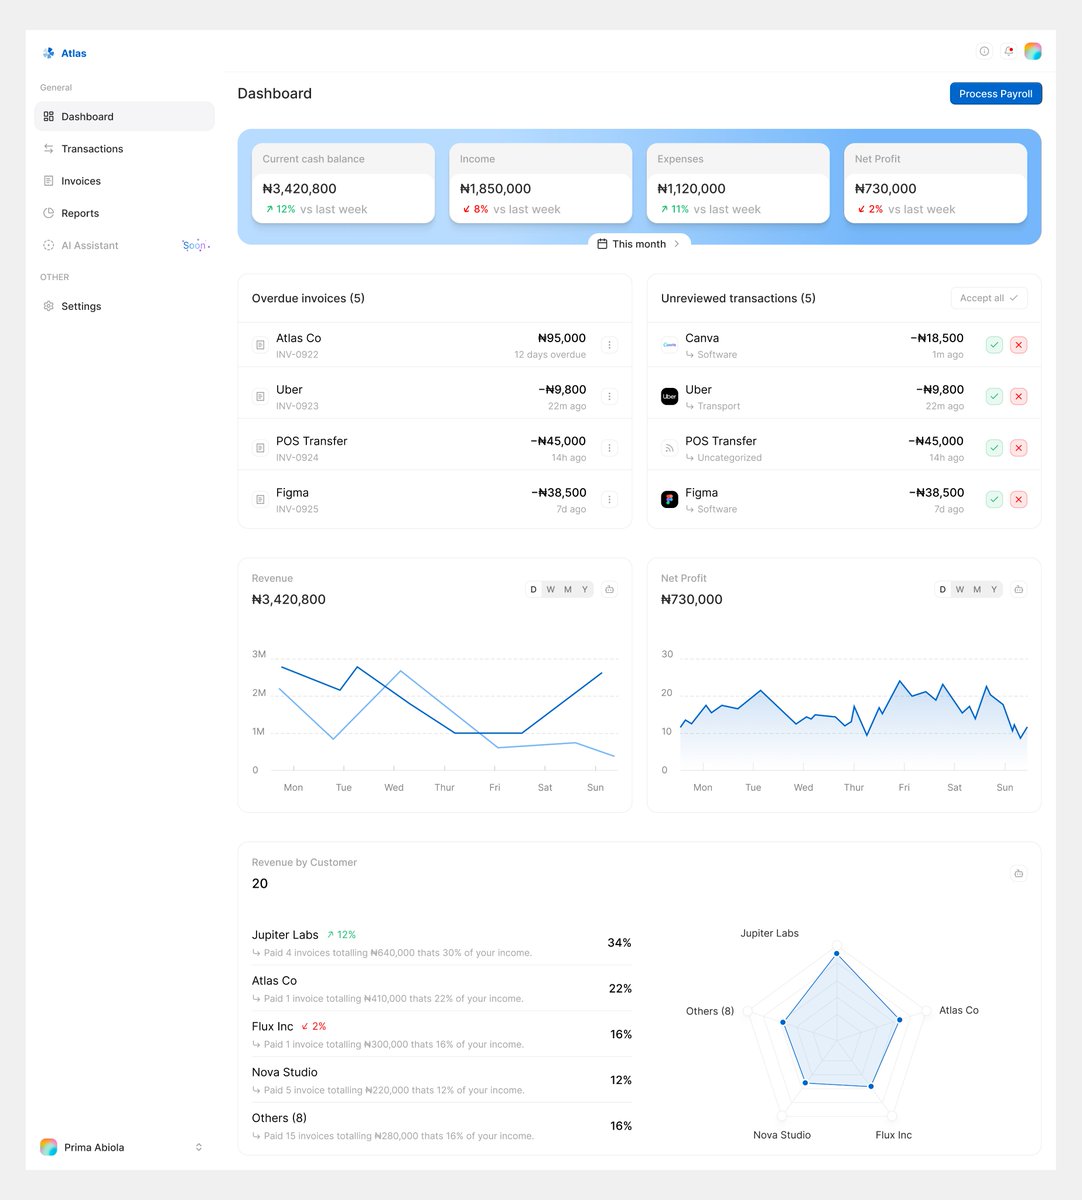The width and height of the screenshot is (1082, 1200).
Task: Accept the POS Transfer transaction green check
Action: 994,448
